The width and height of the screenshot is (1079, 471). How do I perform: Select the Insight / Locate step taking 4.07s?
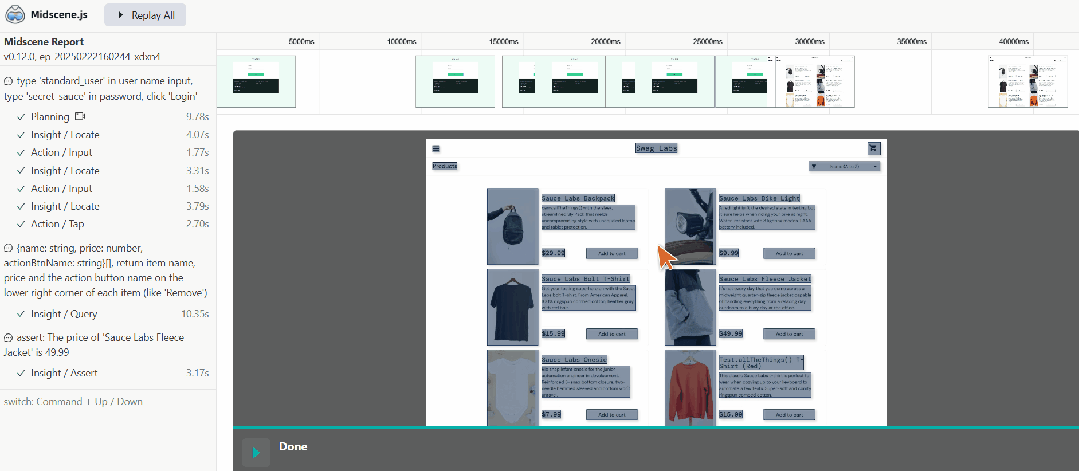[x=108, y=135]
